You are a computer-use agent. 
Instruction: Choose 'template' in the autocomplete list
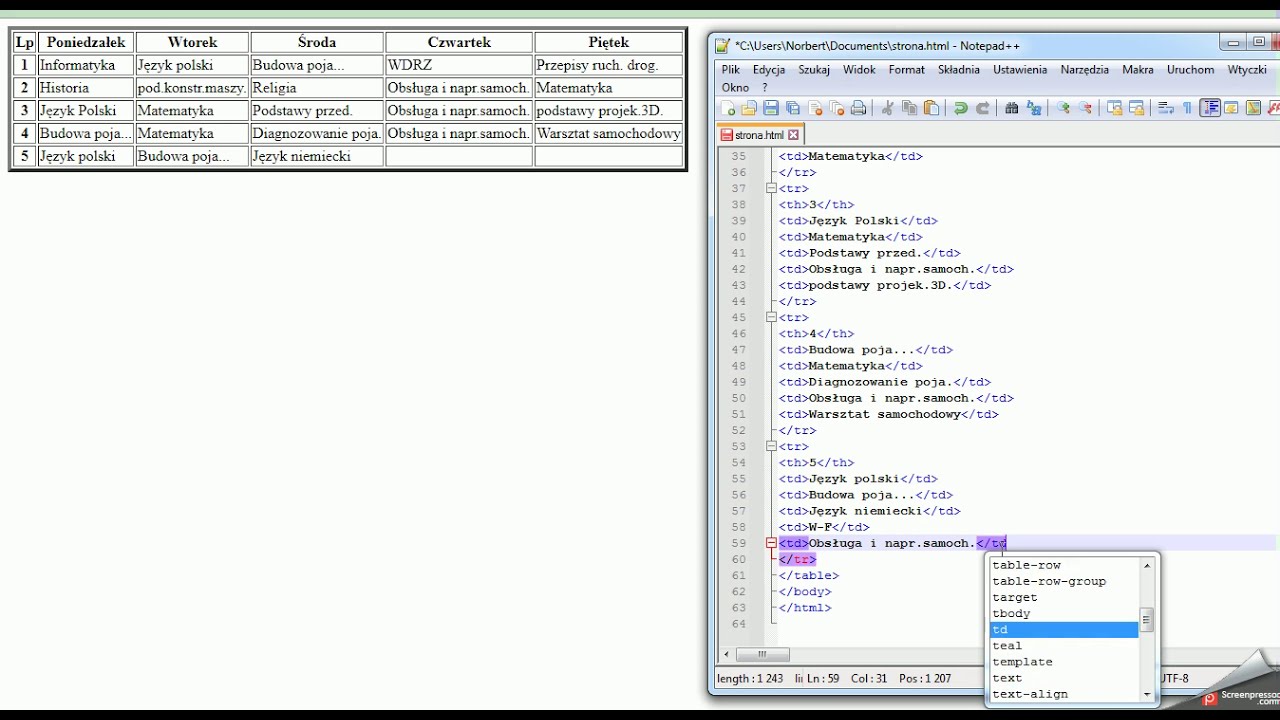[1064, 662]
